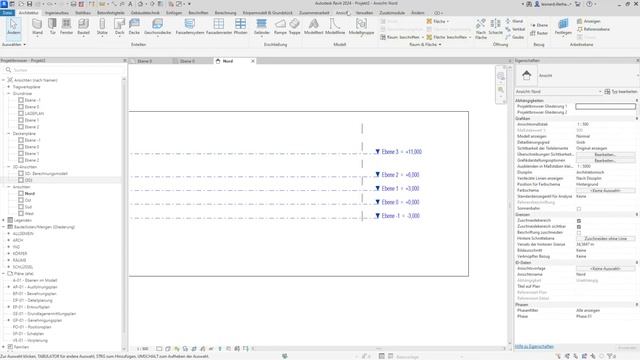Viewport: 640px width, 360px height.
Task: Click the Modelltext tool
Action: coord(313,27)
